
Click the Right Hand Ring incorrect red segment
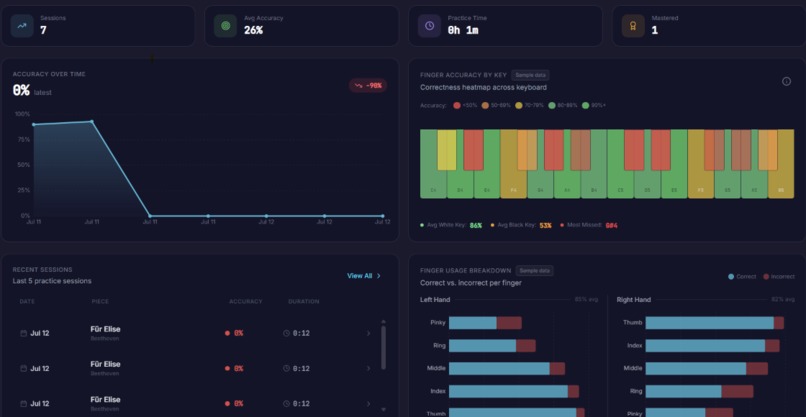(737, 391)
